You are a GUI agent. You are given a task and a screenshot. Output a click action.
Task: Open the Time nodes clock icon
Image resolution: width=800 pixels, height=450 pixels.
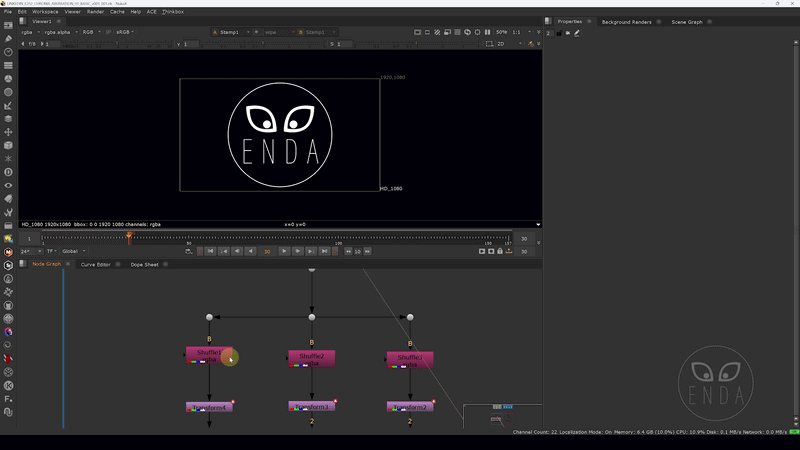(x=8, y=52)
